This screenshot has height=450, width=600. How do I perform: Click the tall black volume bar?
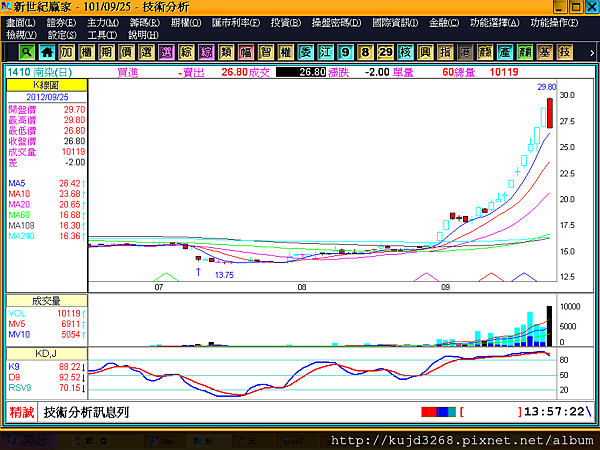tap(549, 326)
